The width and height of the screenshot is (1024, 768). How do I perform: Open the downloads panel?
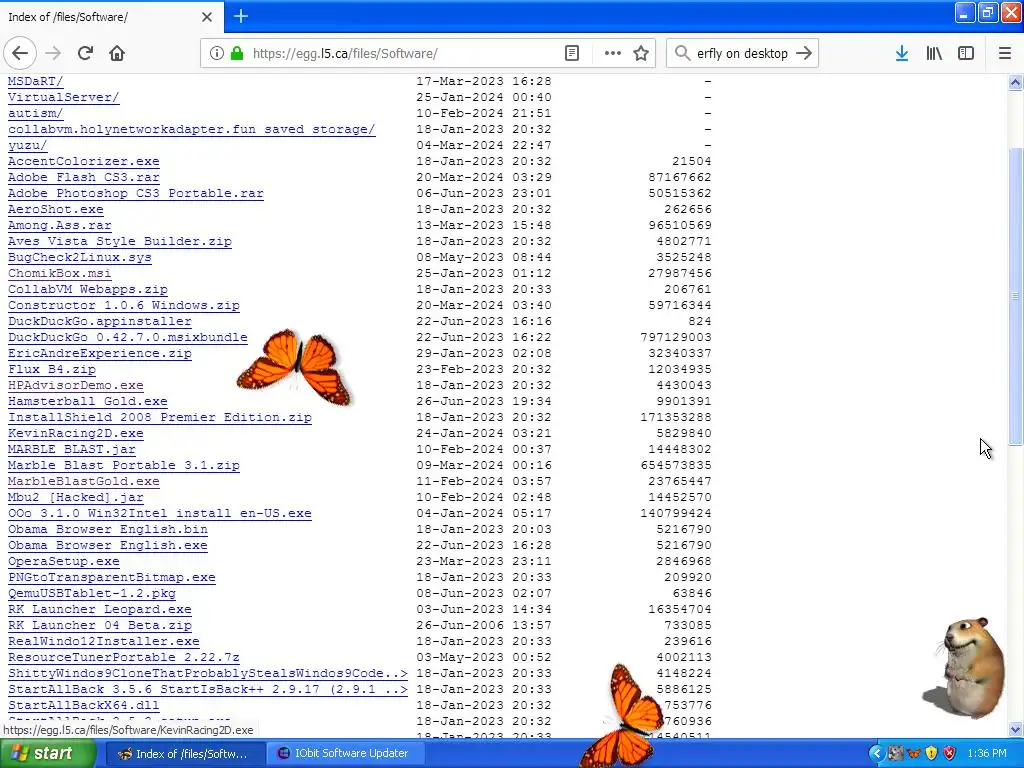coord(902,54)
